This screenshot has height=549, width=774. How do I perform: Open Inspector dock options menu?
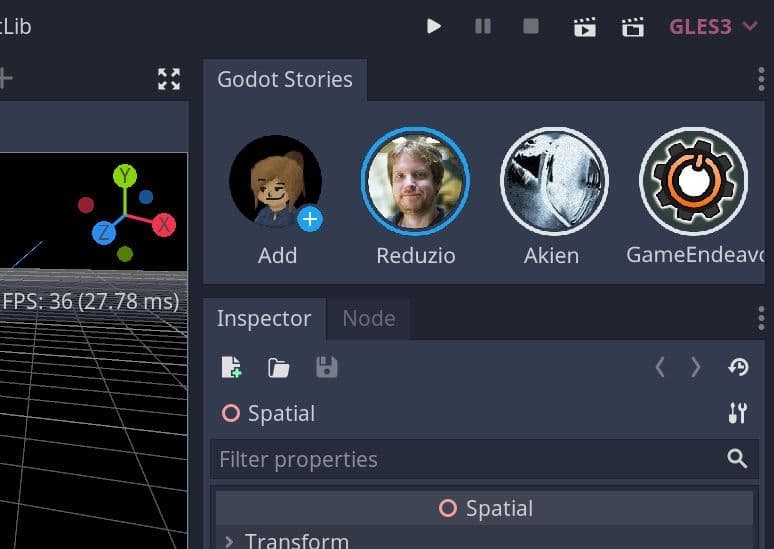(761, 318)
